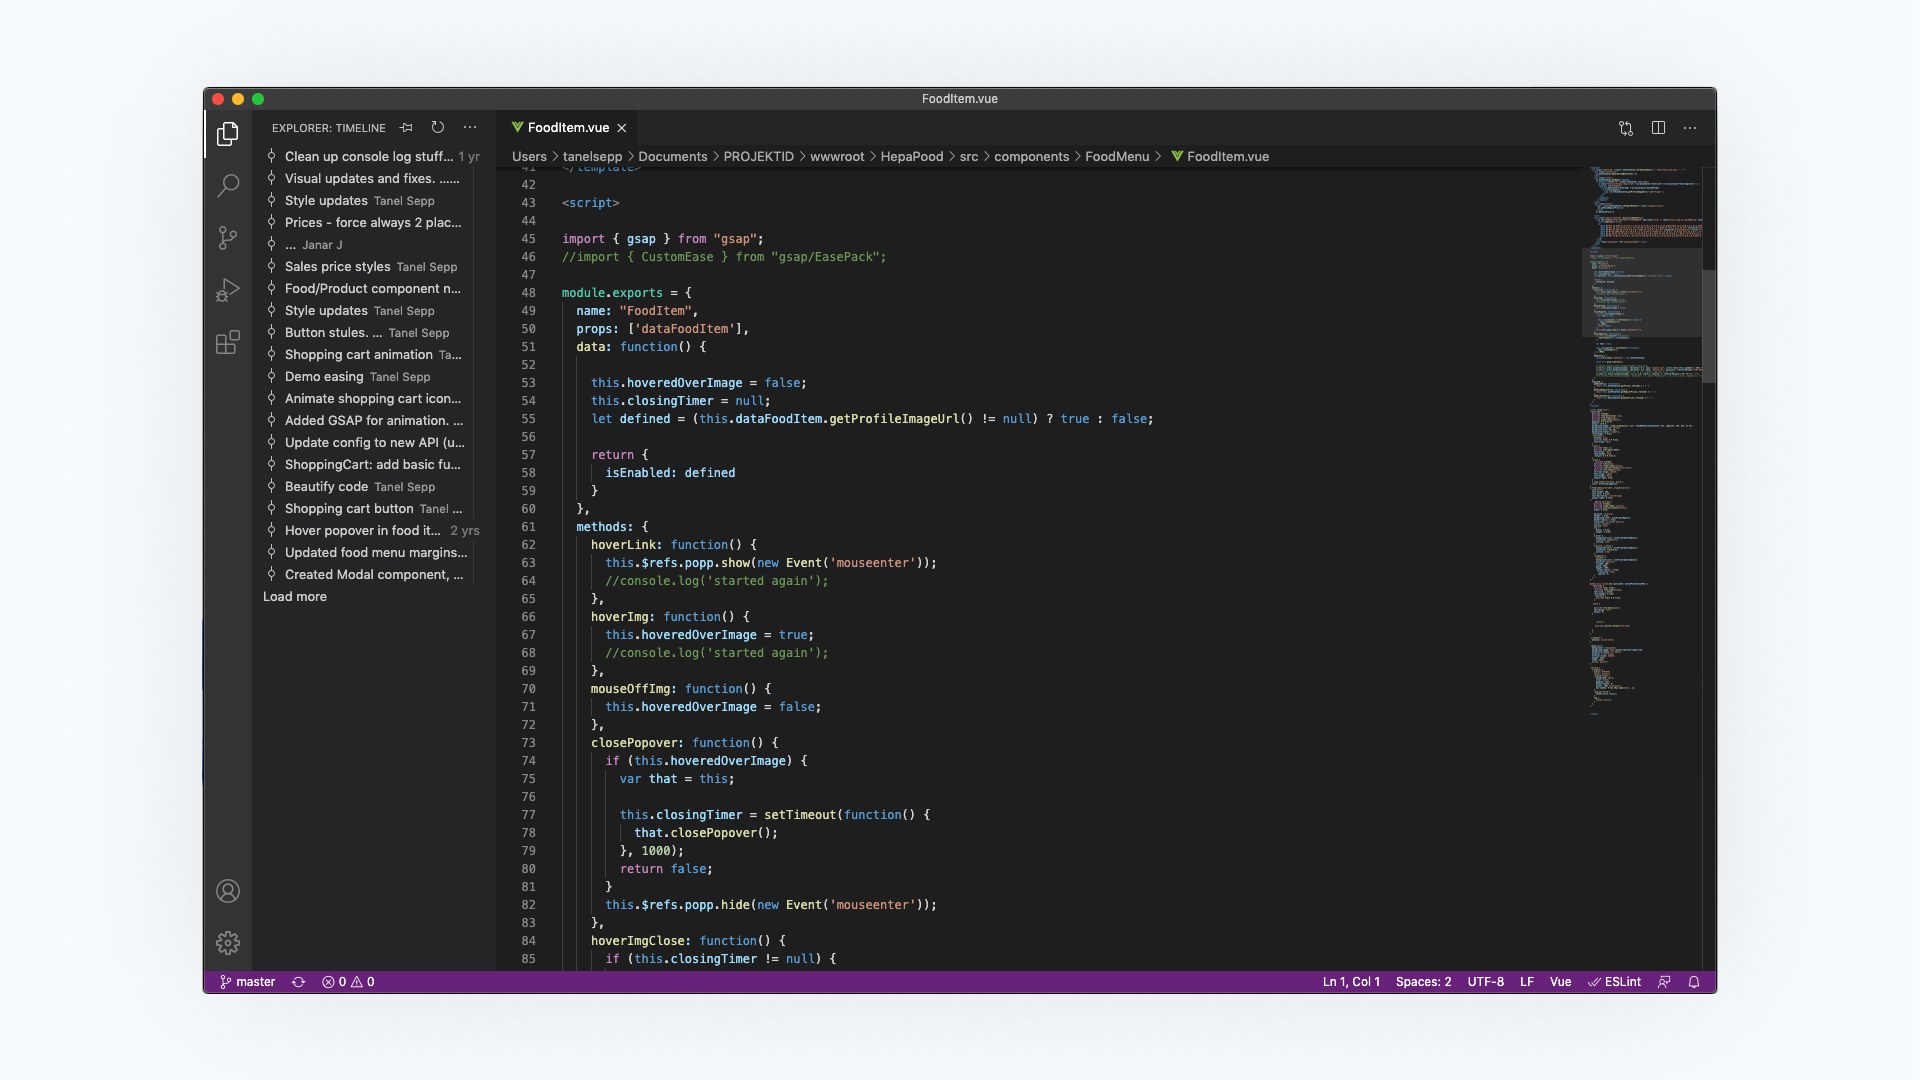The height and width of the screenshot is (1080, 1920).
Task: Click the editor vertical scrollbar thumb
Action: 1708,325
